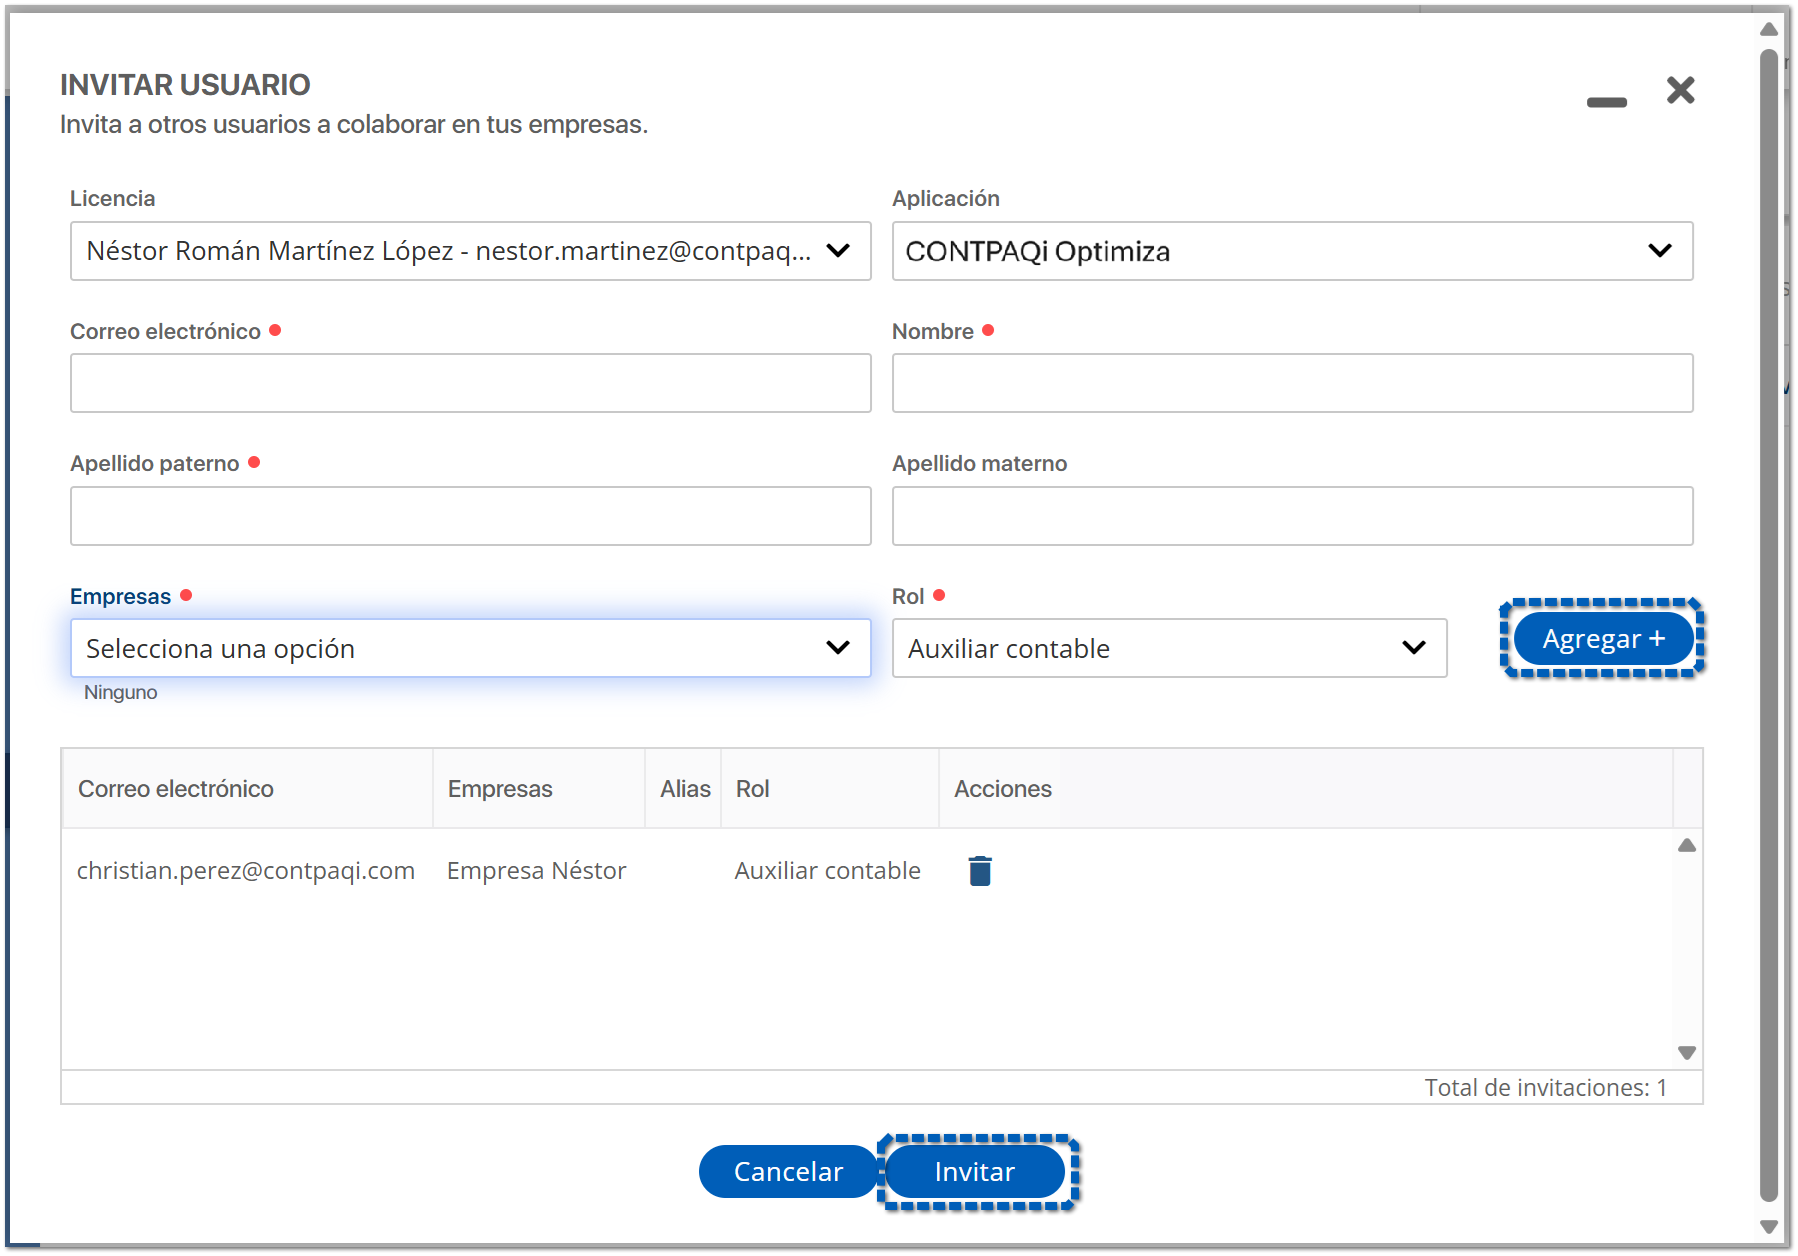
Task: Select the Apellido paterno input box
Action: tap(470, 516)
